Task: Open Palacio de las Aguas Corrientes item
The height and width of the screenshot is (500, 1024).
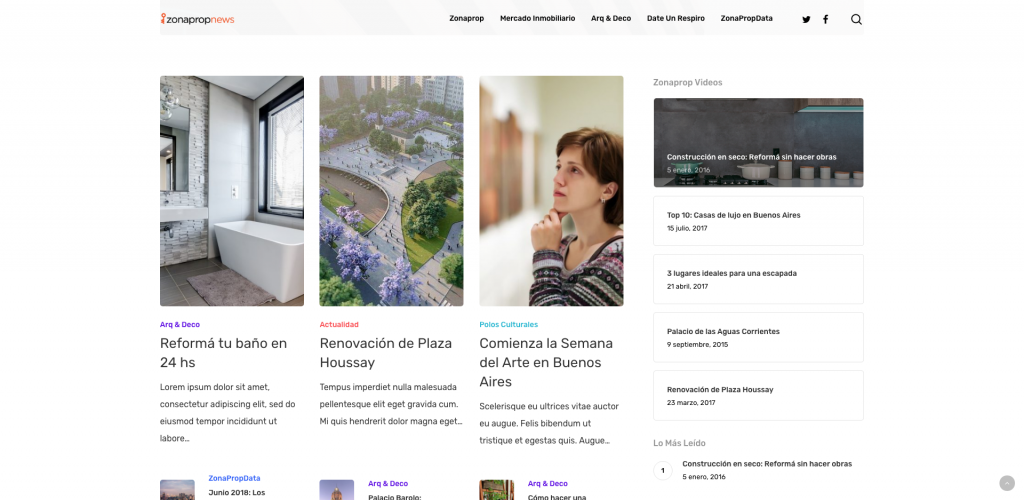Action: (x=758, y=337)
